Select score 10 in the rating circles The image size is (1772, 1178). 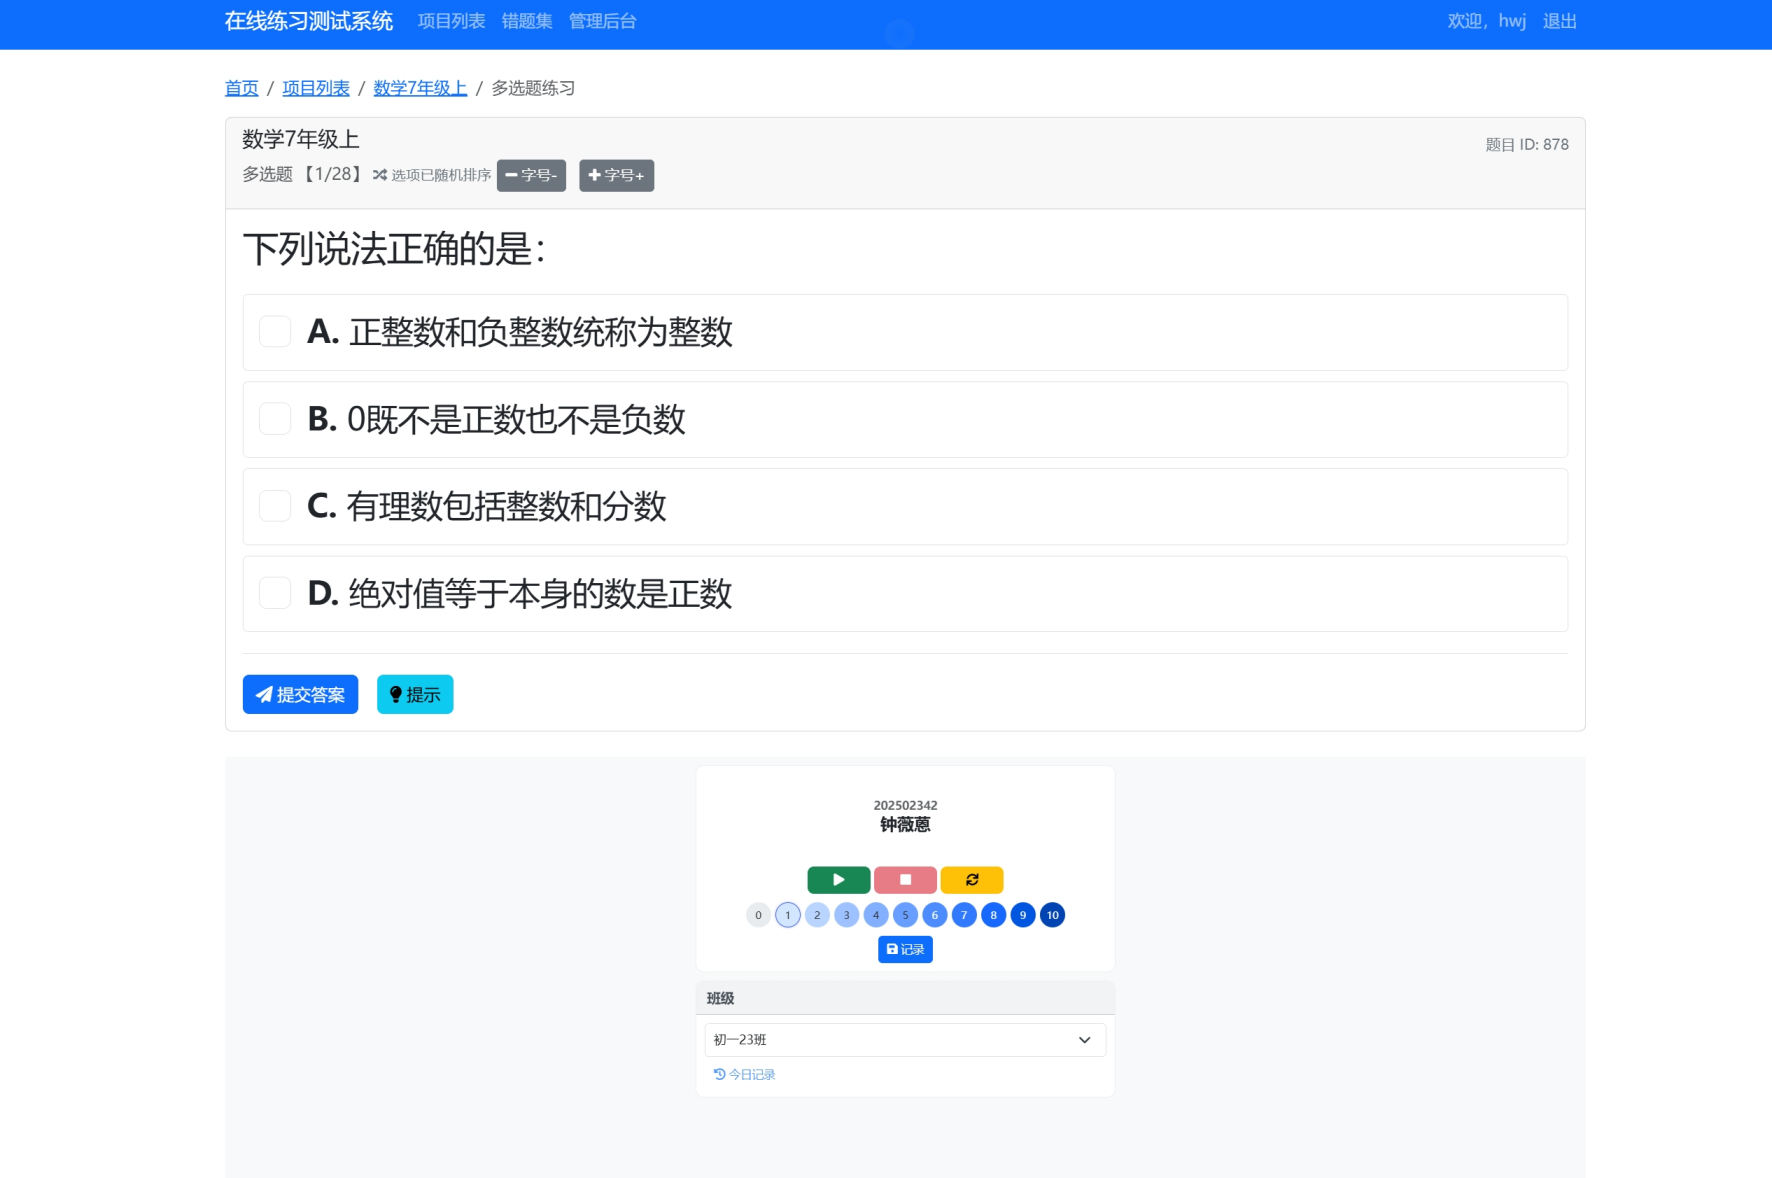[x=1052, y=915]
